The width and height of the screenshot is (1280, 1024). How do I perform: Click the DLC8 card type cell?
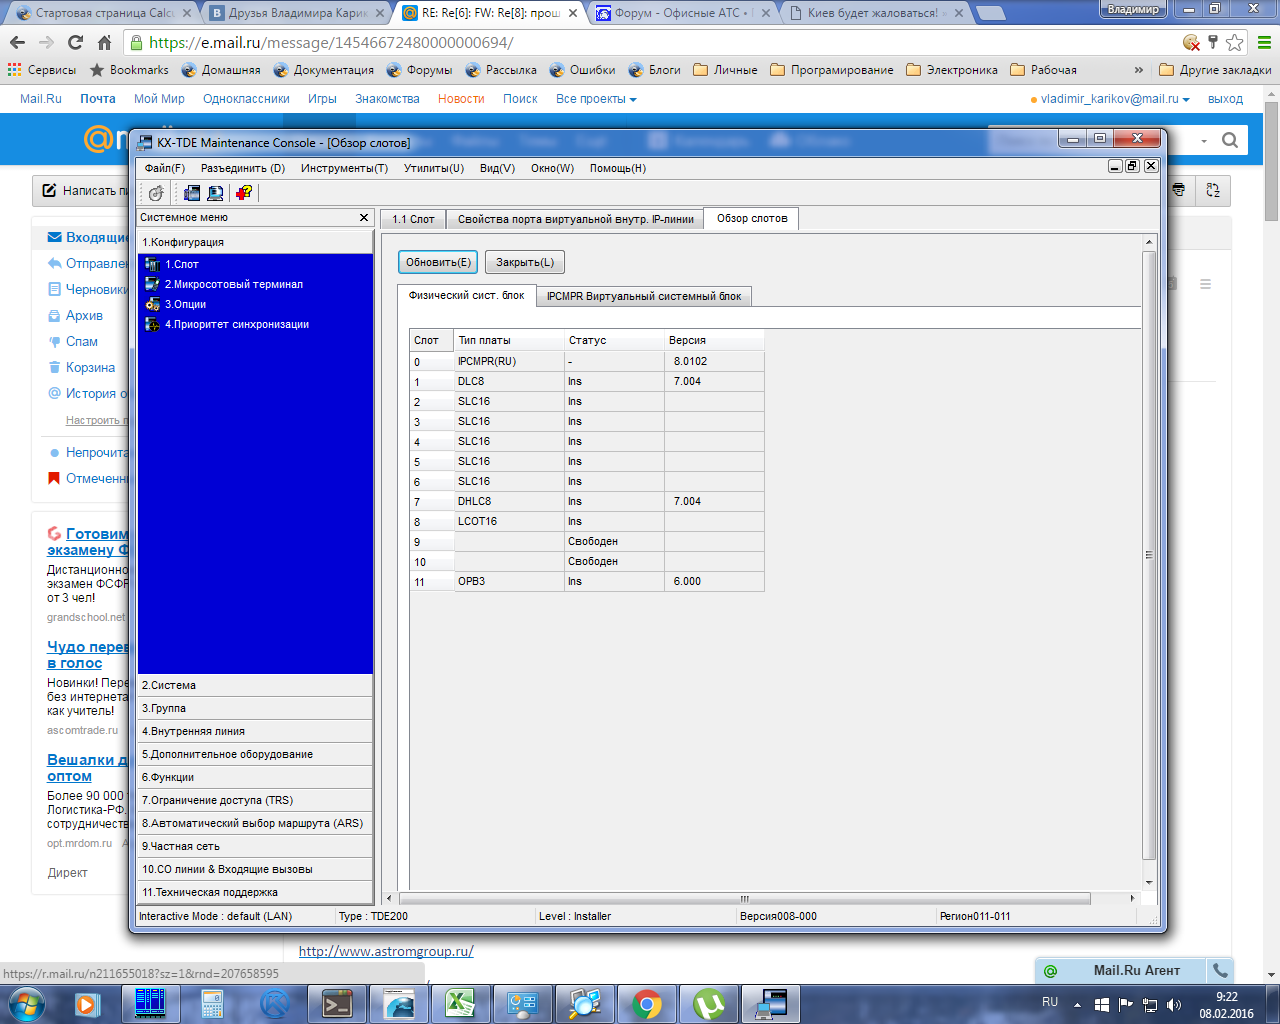point(509,381)
